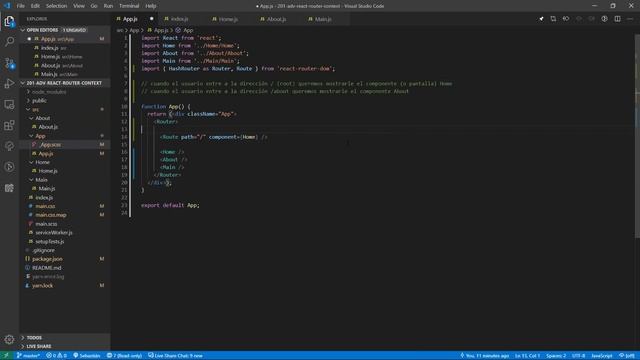
Task: Switch to the Main.js editor tab
Action: (x=323, y=19)
